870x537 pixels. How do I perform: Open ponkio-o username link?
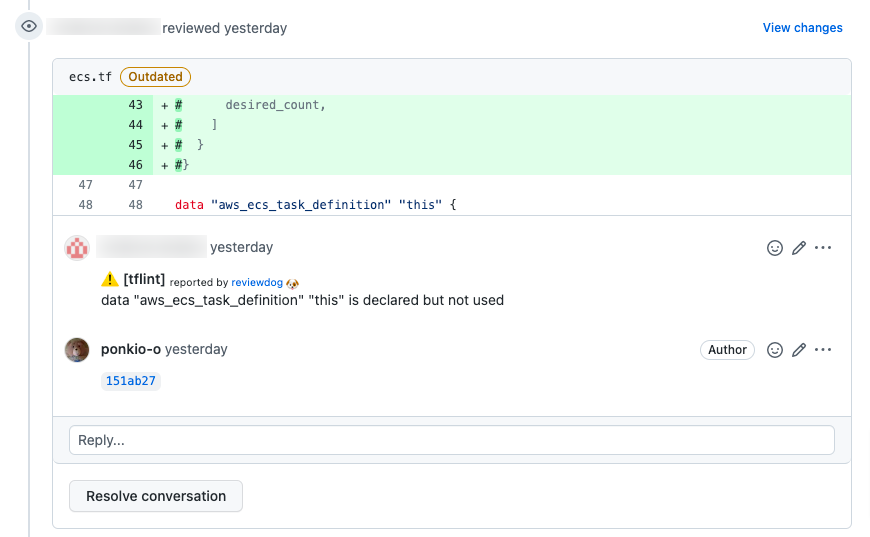(131, 349)
